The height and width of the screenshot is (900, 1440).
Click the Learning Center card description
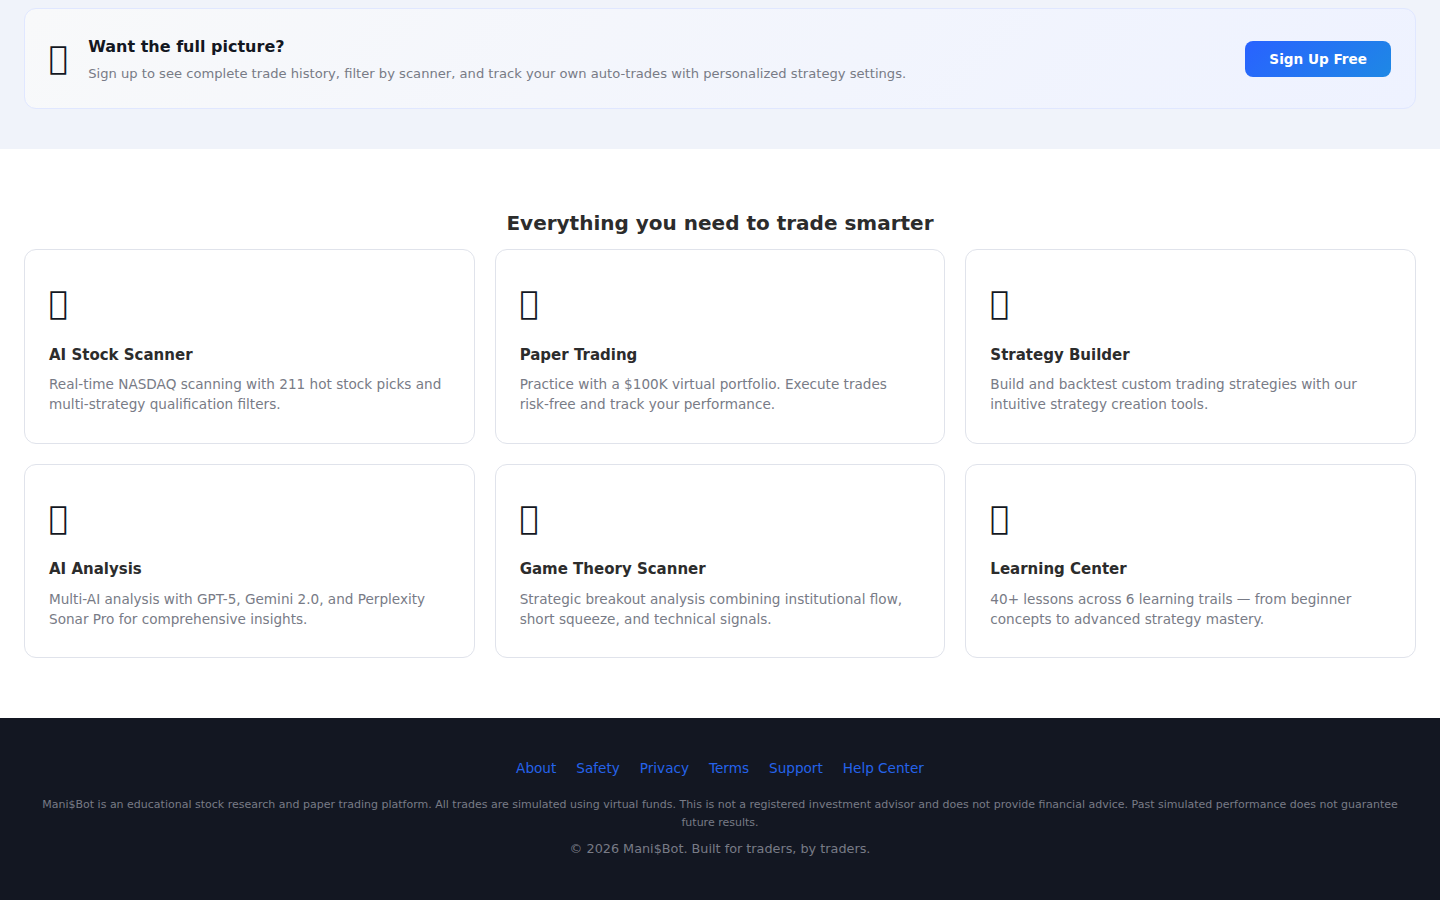click(x=1170, y=609)
